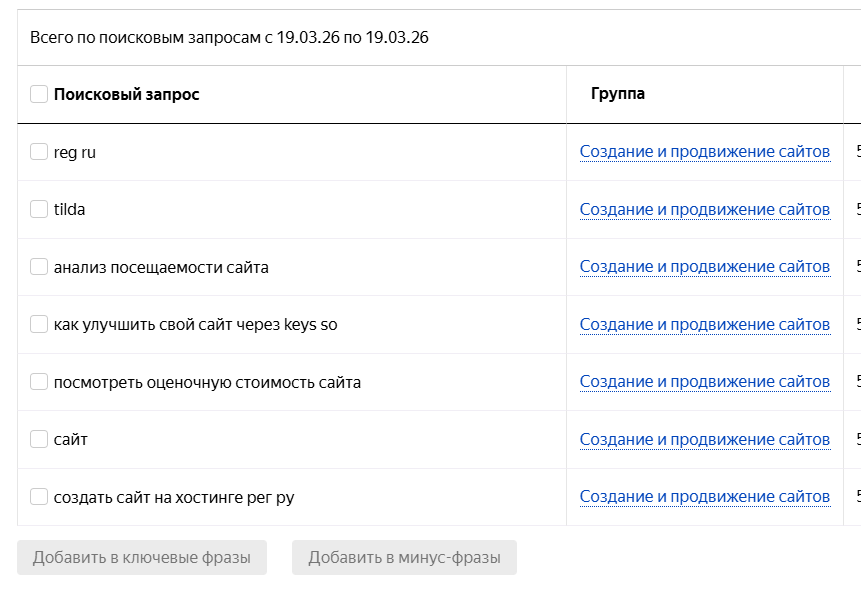Screen dimensions: 861x590
Task: Click the "Поисковый запрос" column header
Action: (x=126, y=94)
